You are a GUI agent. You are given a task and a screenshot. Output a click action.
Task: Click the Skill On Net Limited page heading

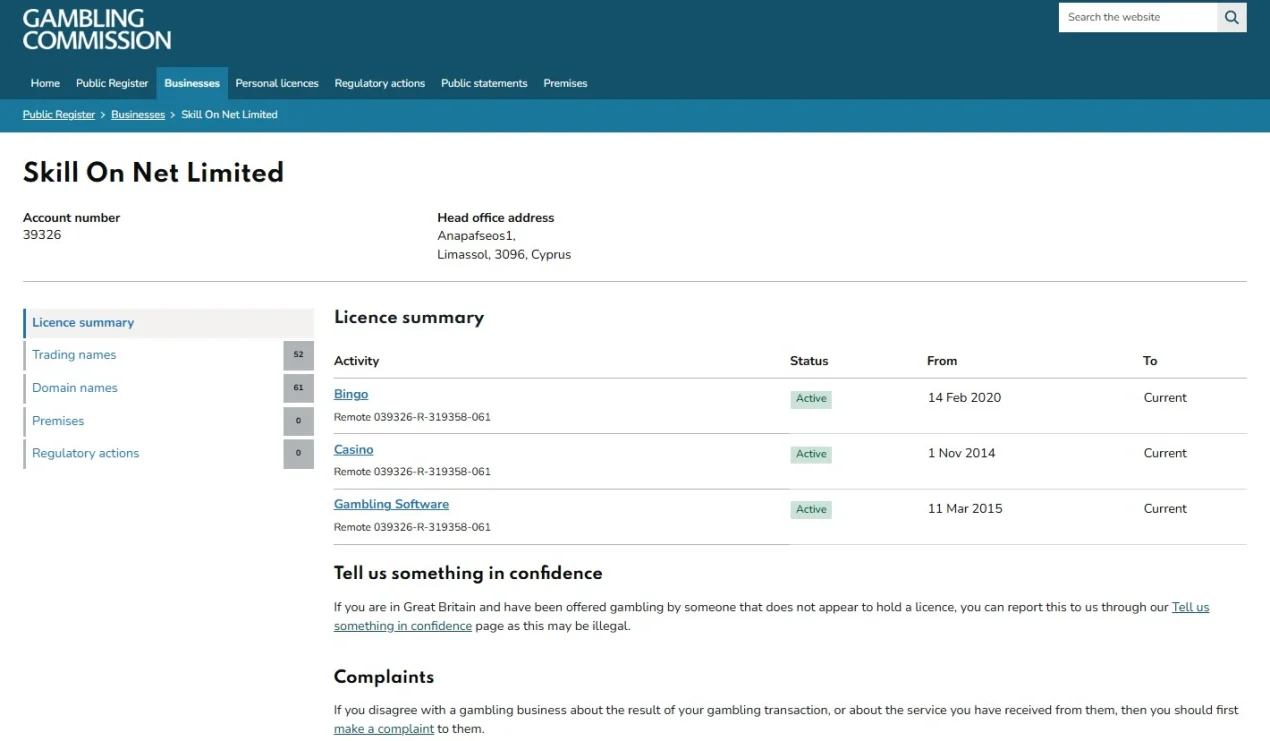click(153, 173)
